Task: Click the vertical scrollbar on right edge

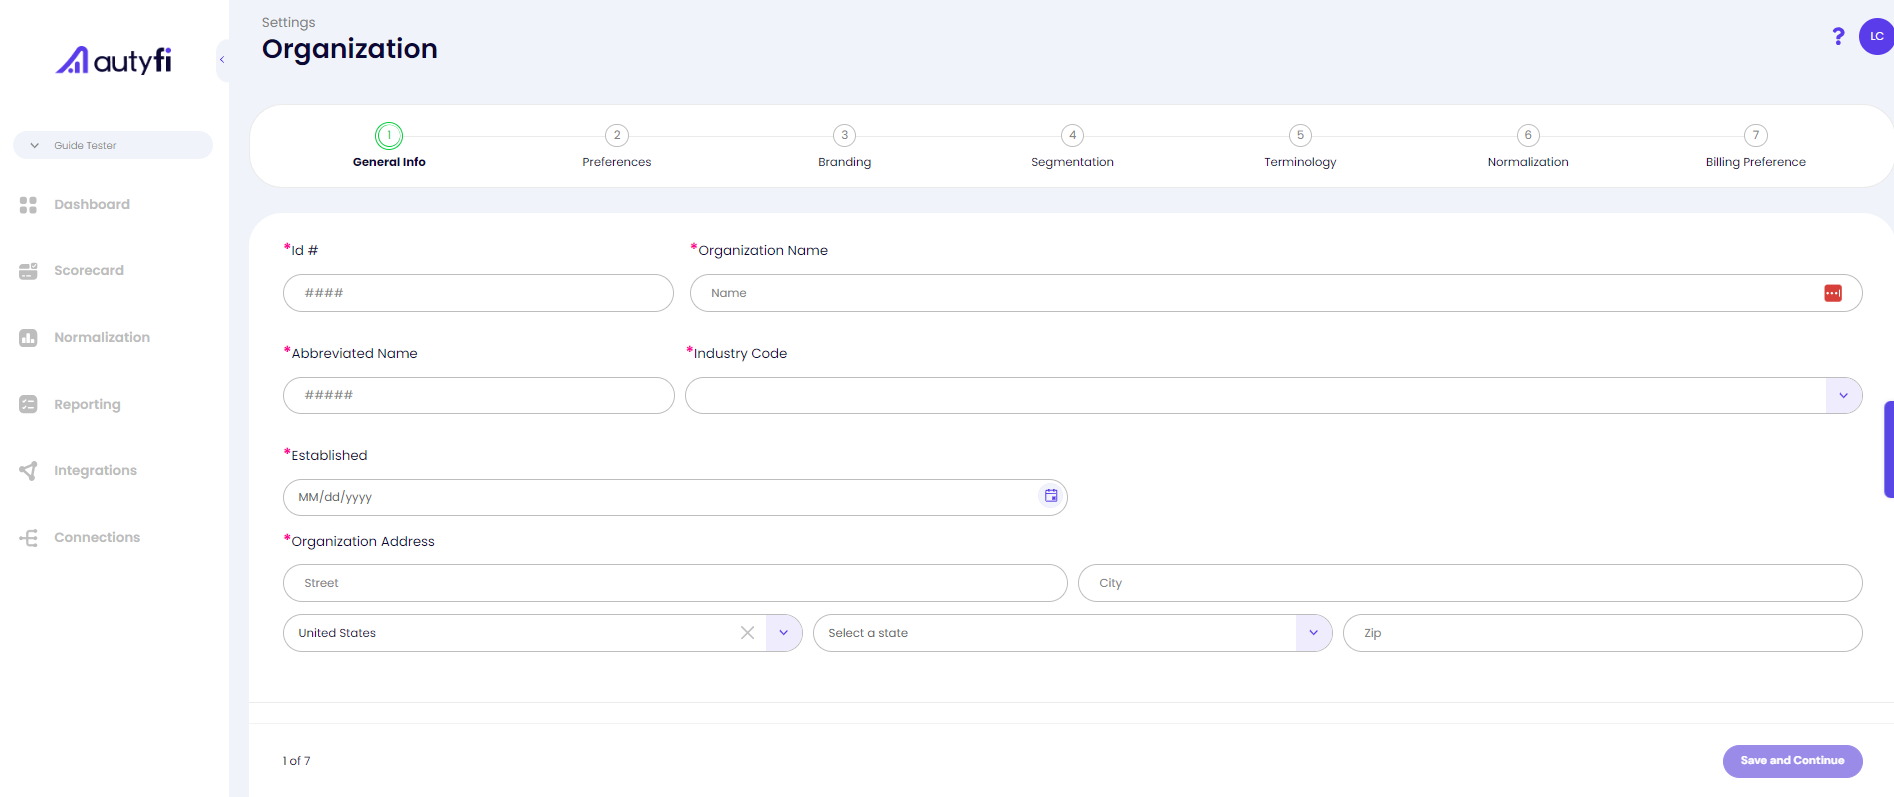Action: tap(1889, 449)
